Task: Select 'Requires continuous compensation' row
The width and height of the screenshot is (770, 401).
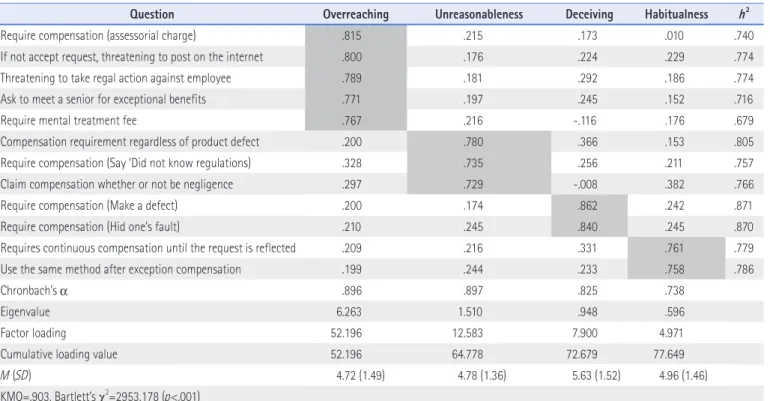Action: pos(382,248)
